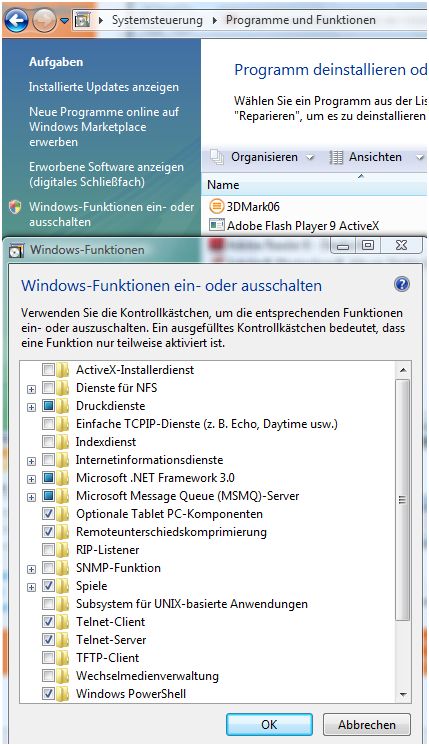Viewport: 429px width, 746px height.
Task: Click the feature list scrollbar thumb
Action: point(402,500)
